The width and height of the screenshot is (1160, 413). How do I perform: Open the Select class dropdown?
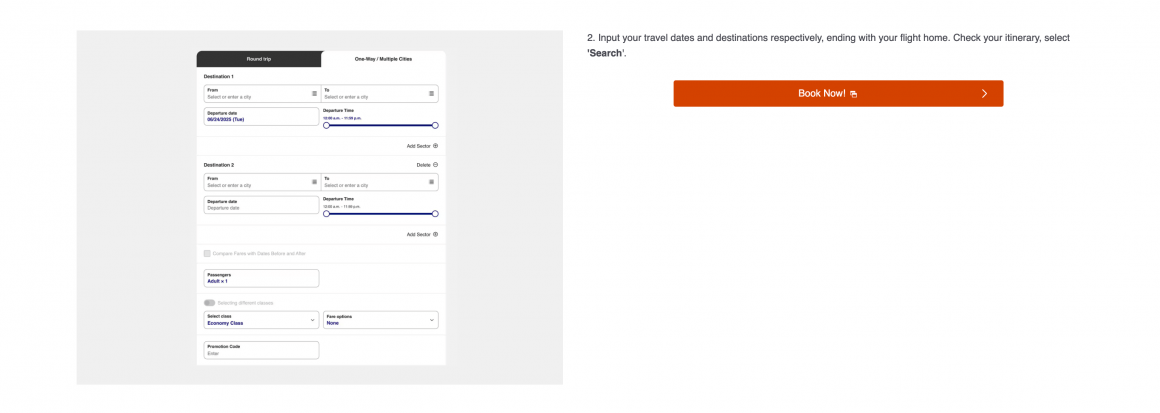(x=260, y=320)
